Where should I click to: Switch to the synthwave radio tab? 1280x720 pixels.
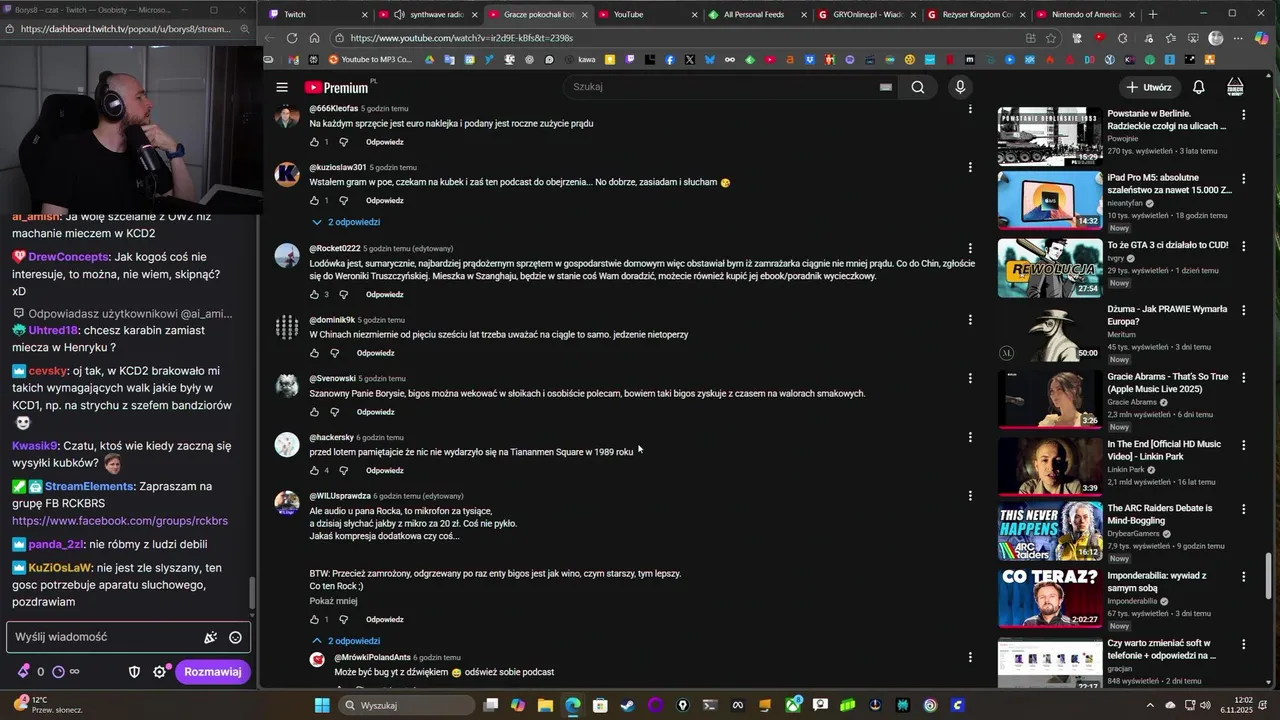point(428,14)
